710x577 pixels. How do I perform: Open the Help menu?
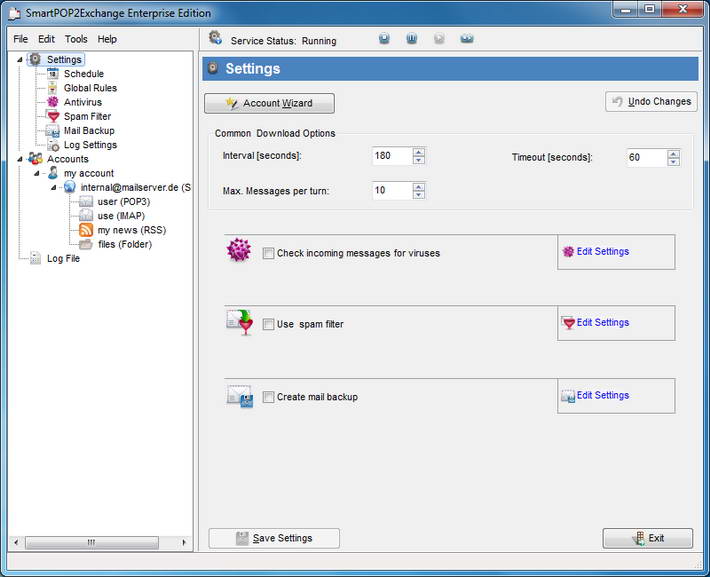coord(107,39)
